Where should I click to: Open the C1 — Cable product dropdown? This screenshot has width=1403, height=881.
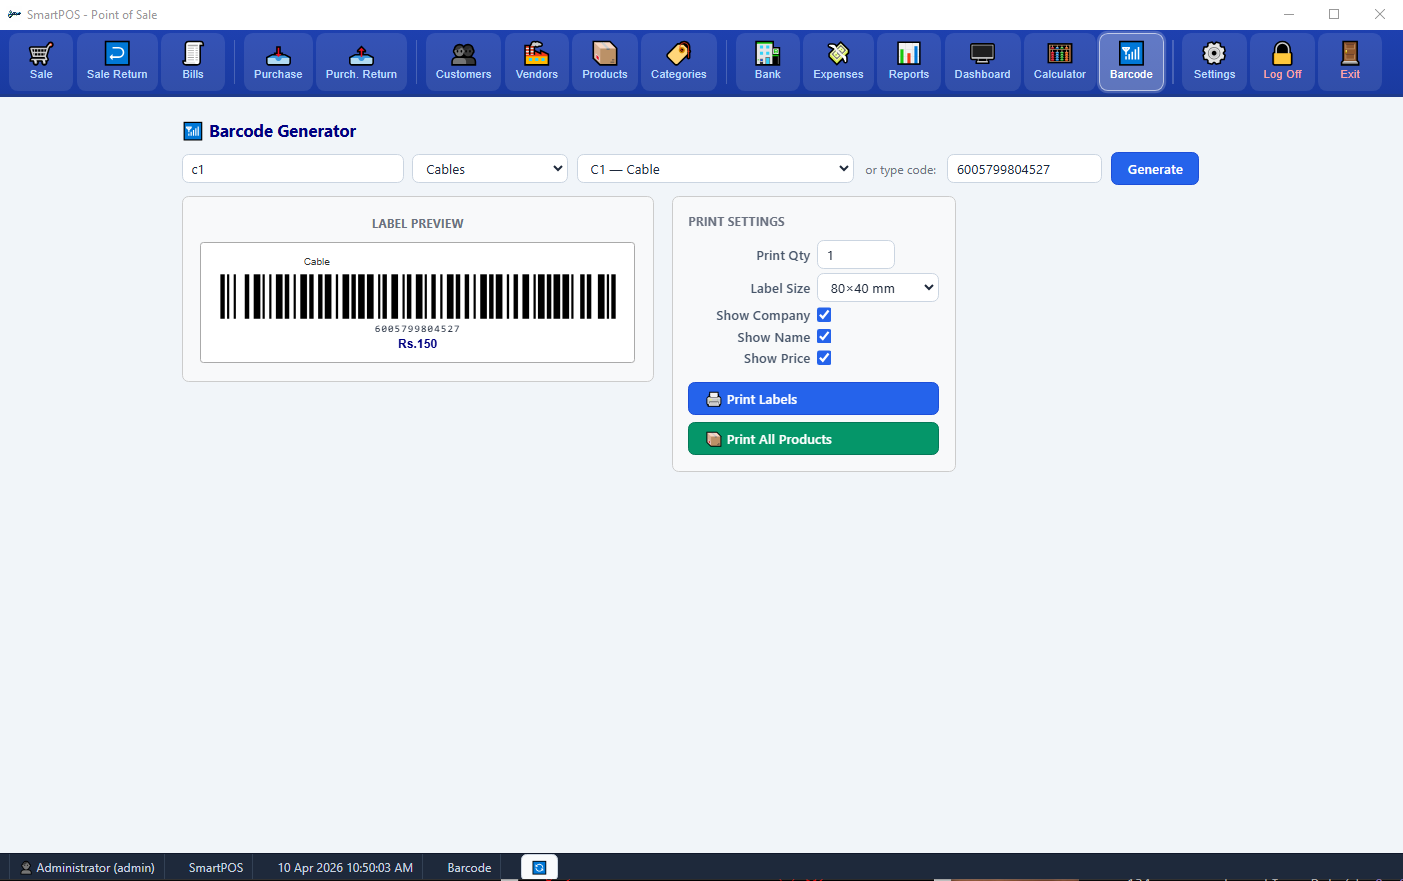tap(715, 169)
